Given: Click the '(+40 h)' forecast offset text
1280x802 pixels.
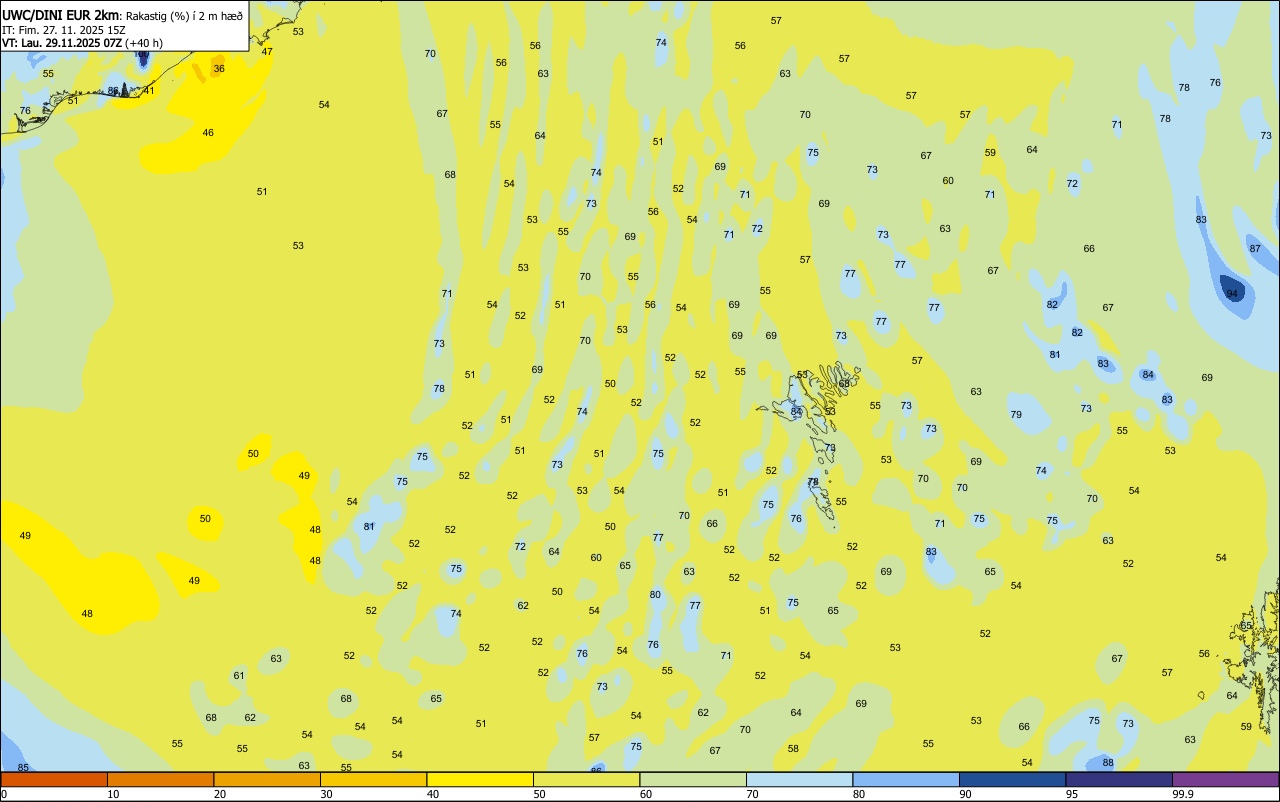Looking at the screenshot, I should click(144, 43).
